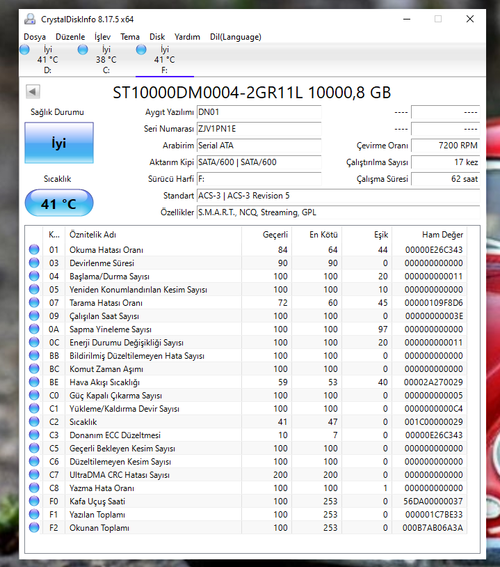
Task: Switch to drive C: disk tab
Action: (x=106, y=60)
